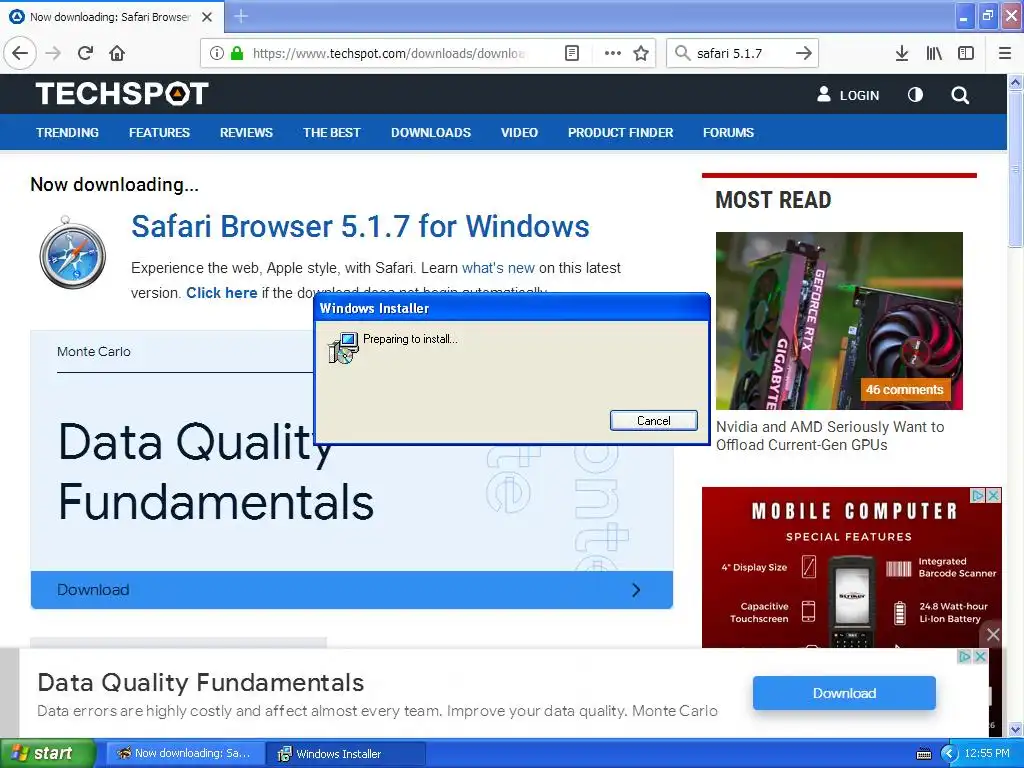Click Download on the Monte Carlo ad
Screen dimensions: 1024x768
point(351,590)
